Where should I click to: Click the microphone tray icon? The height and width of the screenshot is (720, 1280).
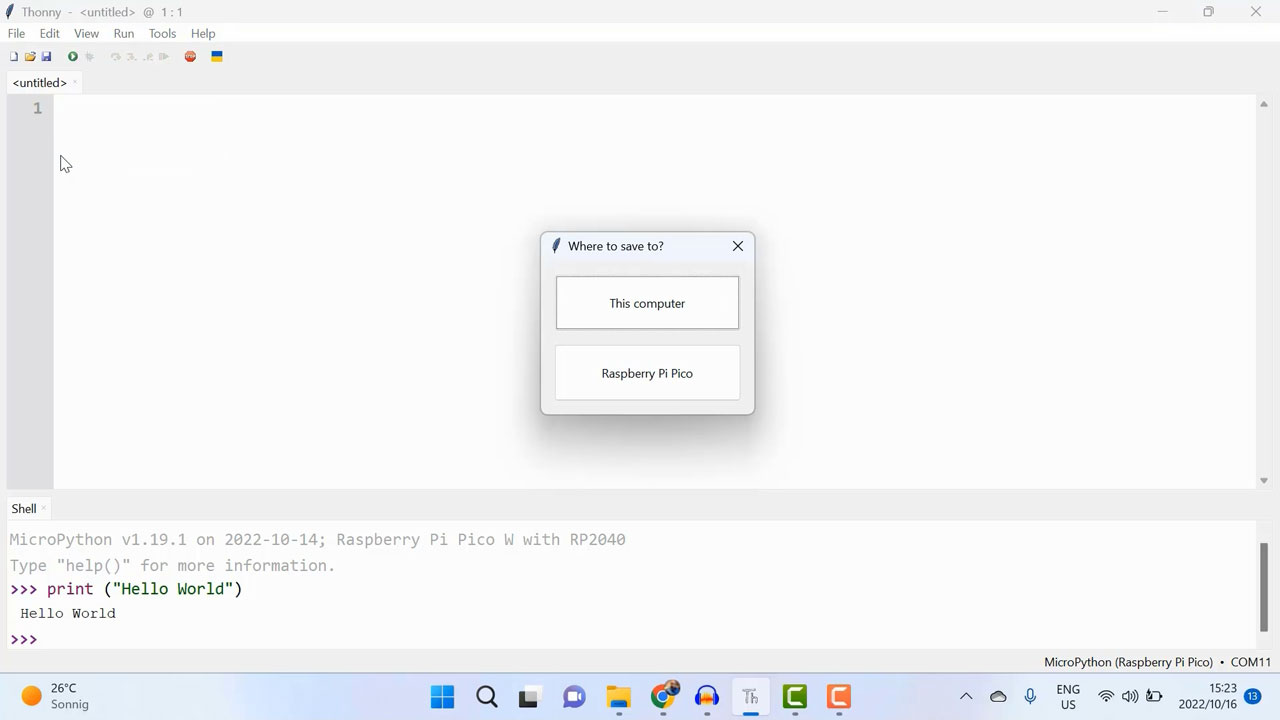tap(1030, 697)
